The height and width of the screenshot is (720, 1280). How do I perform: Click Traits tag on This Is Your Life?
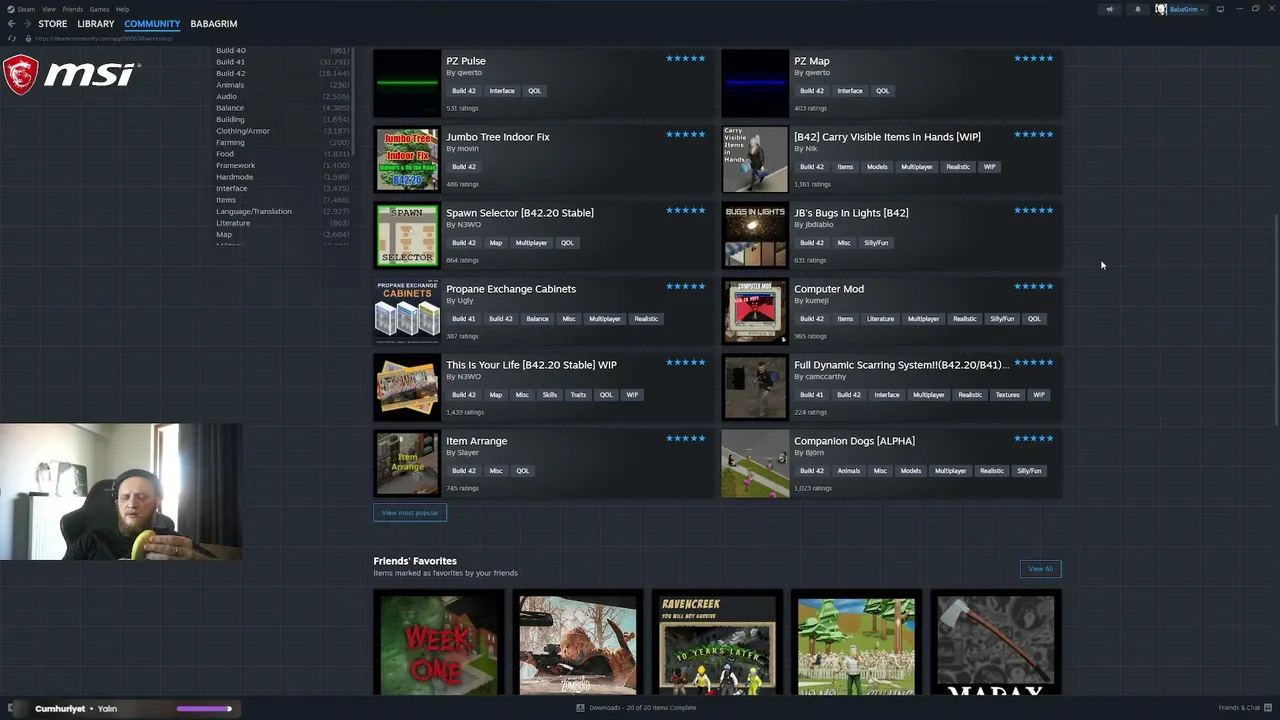[578, 395]
